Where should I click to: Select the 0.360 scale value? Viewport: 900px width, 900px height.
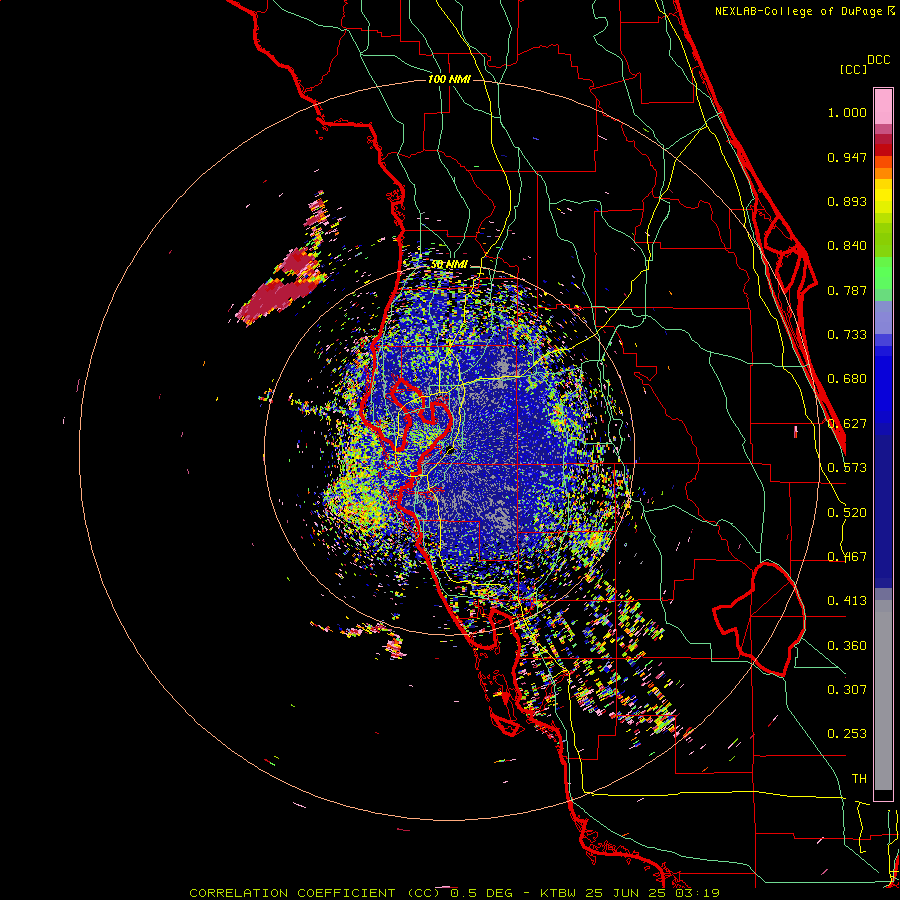point(847,646)
